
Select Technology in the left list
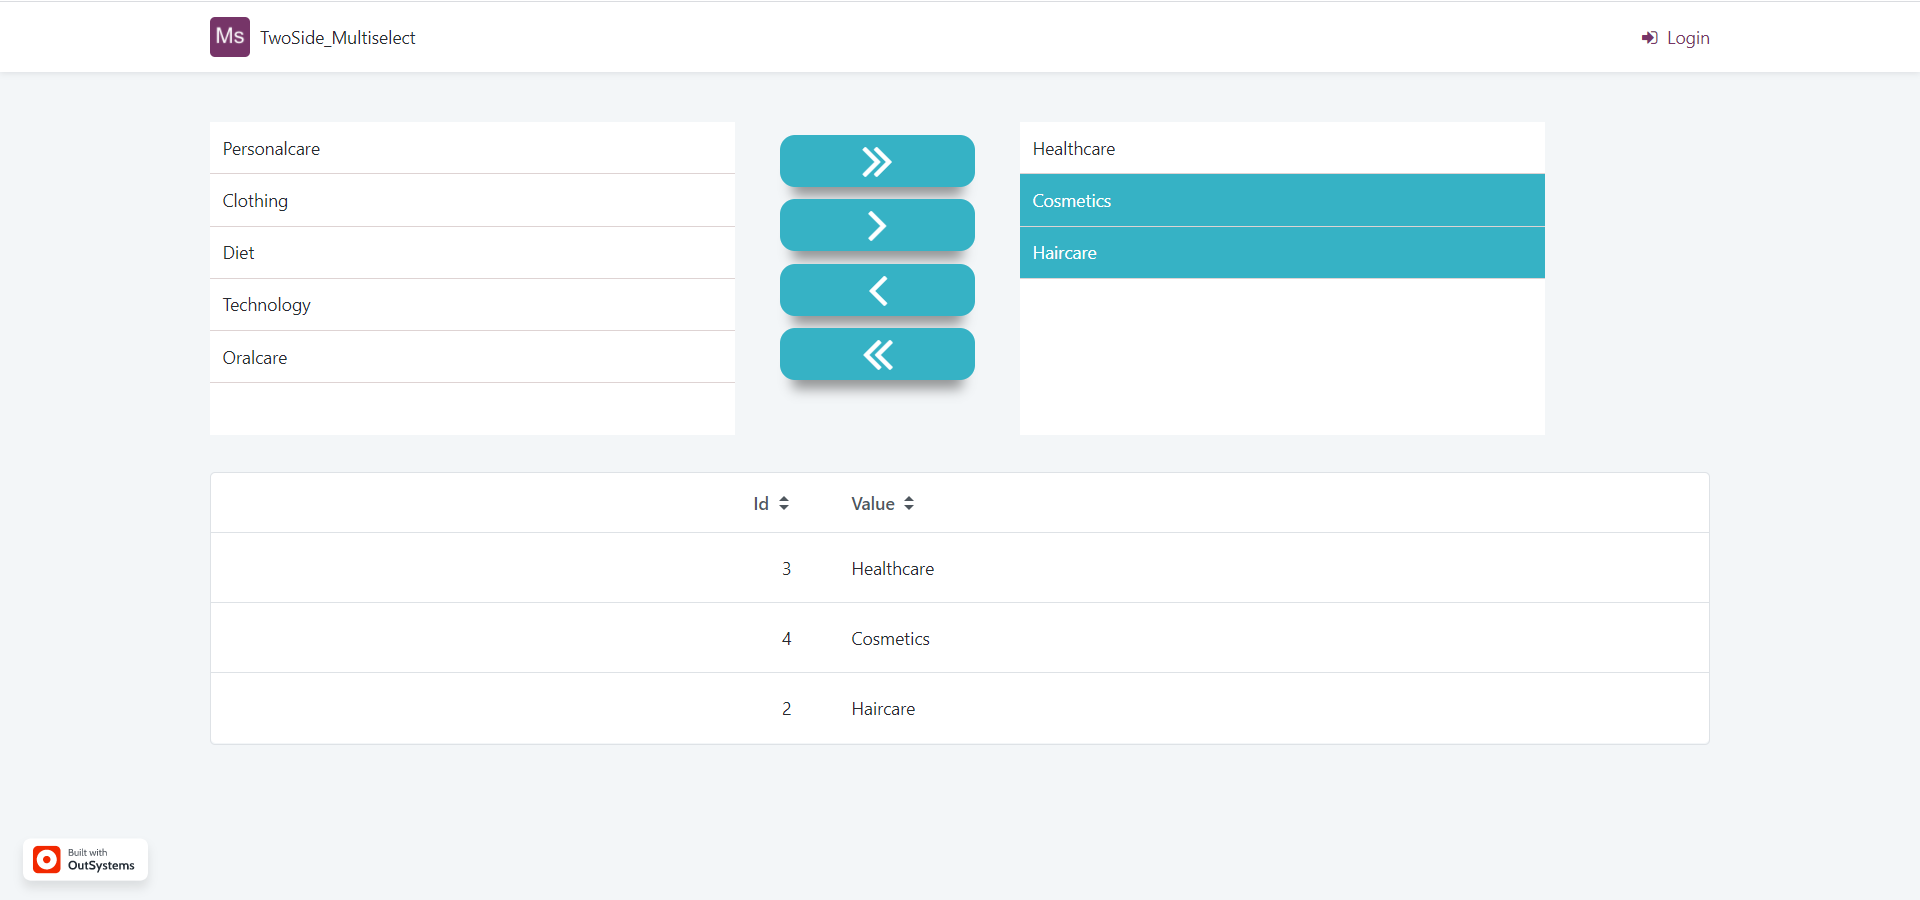(472, 304)
